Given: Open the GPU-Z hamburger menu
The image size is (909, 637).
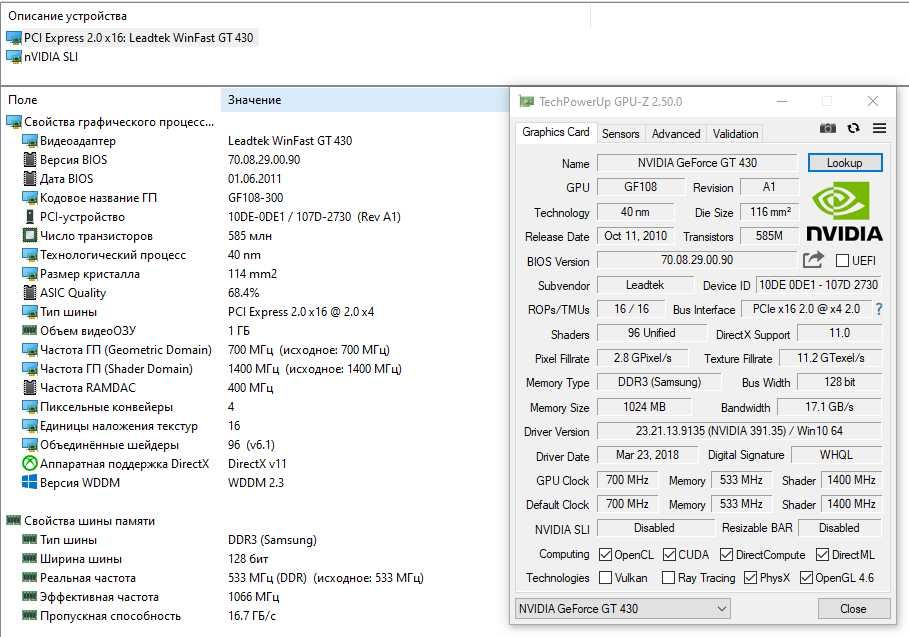Looking at the screenshot, I should [879, 128].
